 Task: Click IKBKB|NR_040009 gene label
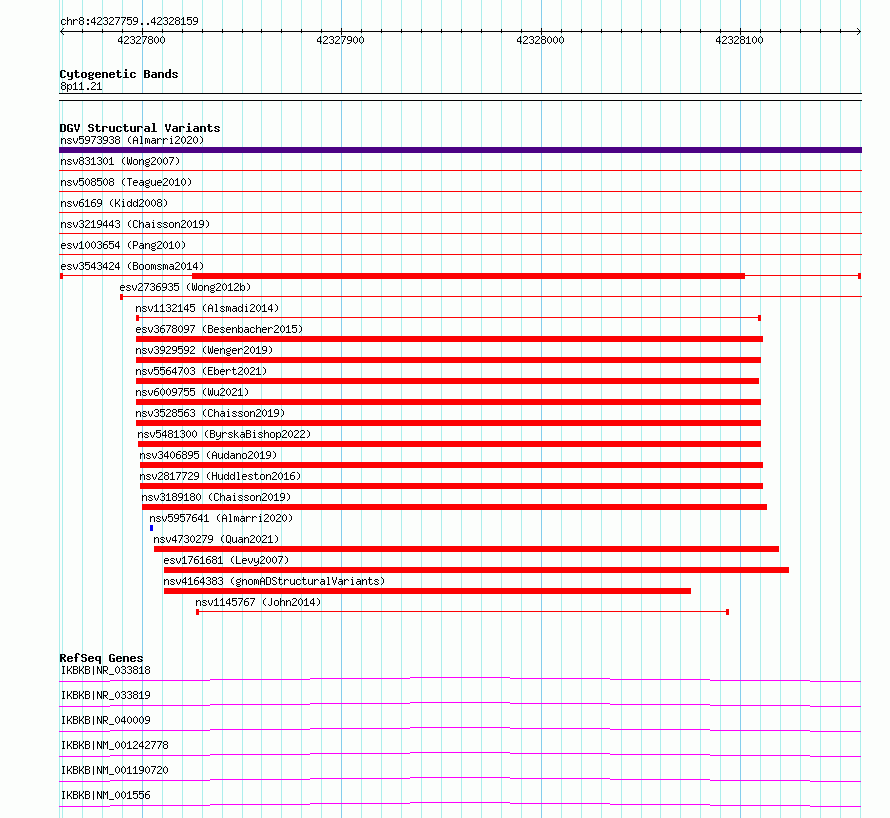106,720
